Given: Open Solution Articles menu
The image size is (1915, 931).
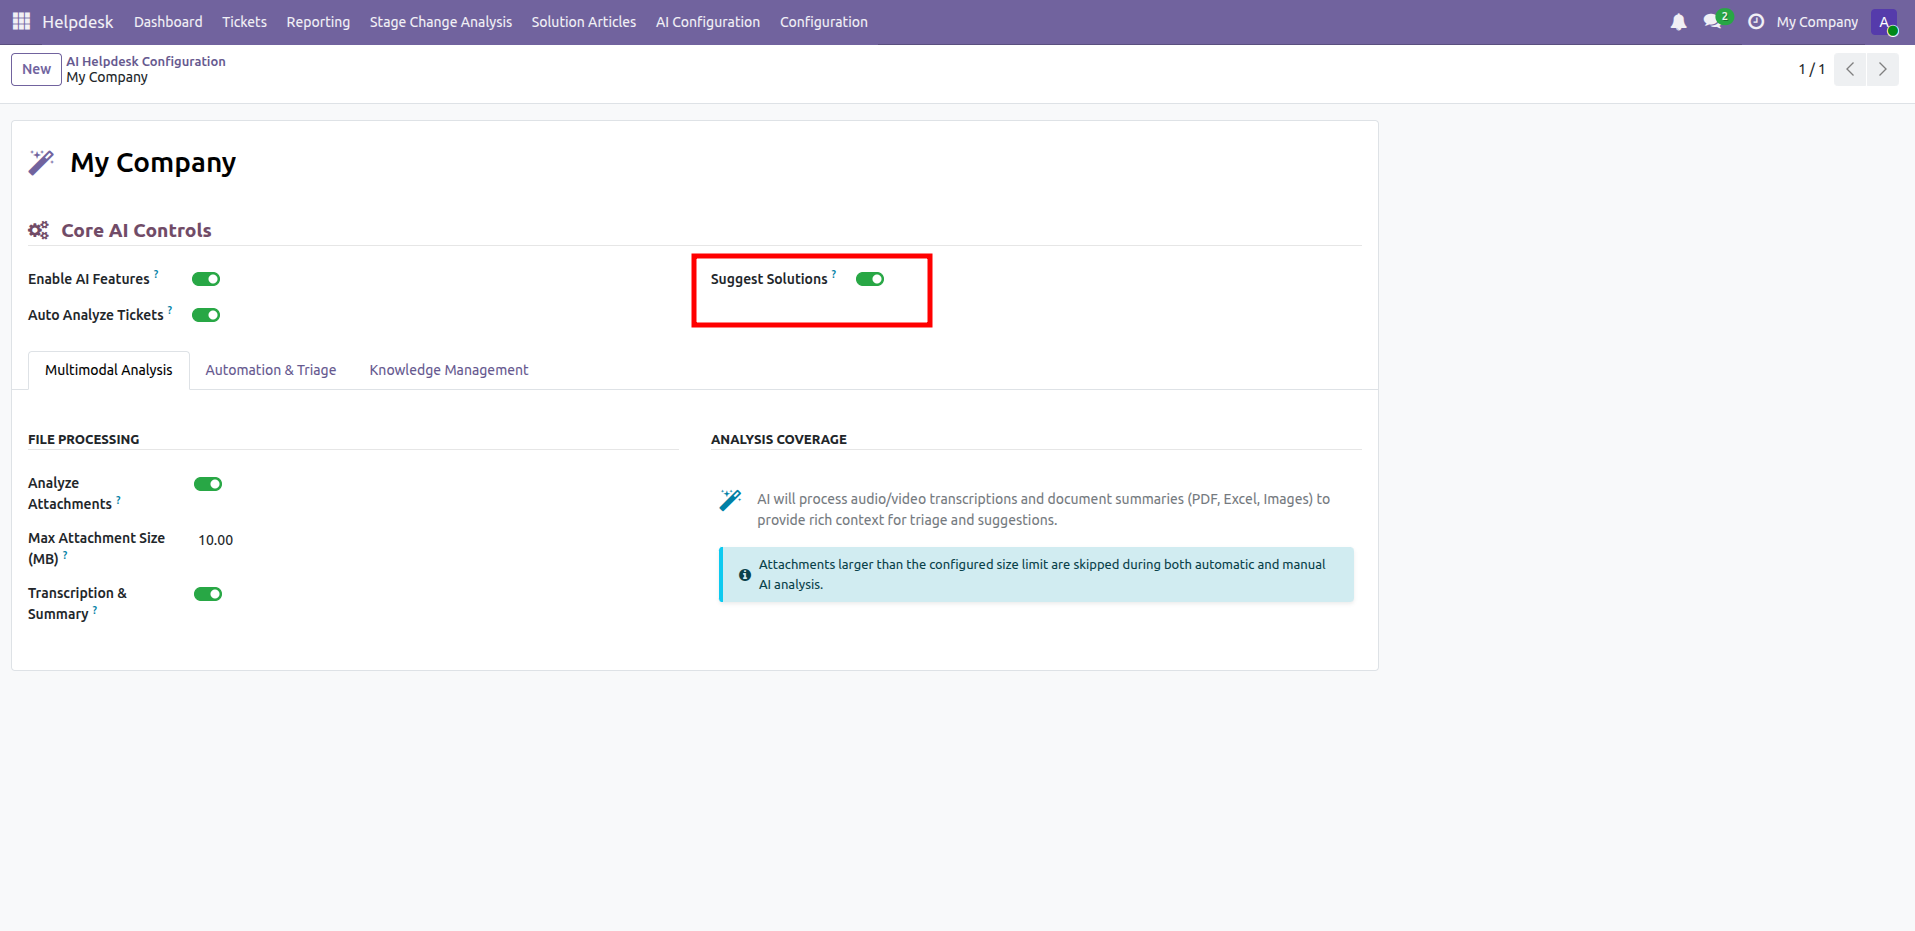Looking at the screenshot, I should click(584, 22).
